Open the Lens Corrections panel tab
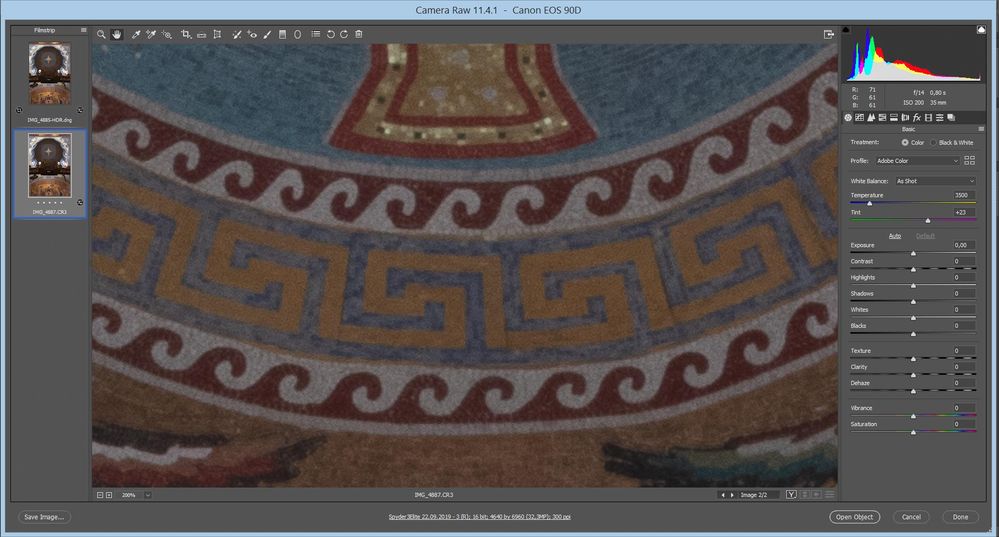The width and height of the screenshot is (999, 537). click(x=905, y=117)
